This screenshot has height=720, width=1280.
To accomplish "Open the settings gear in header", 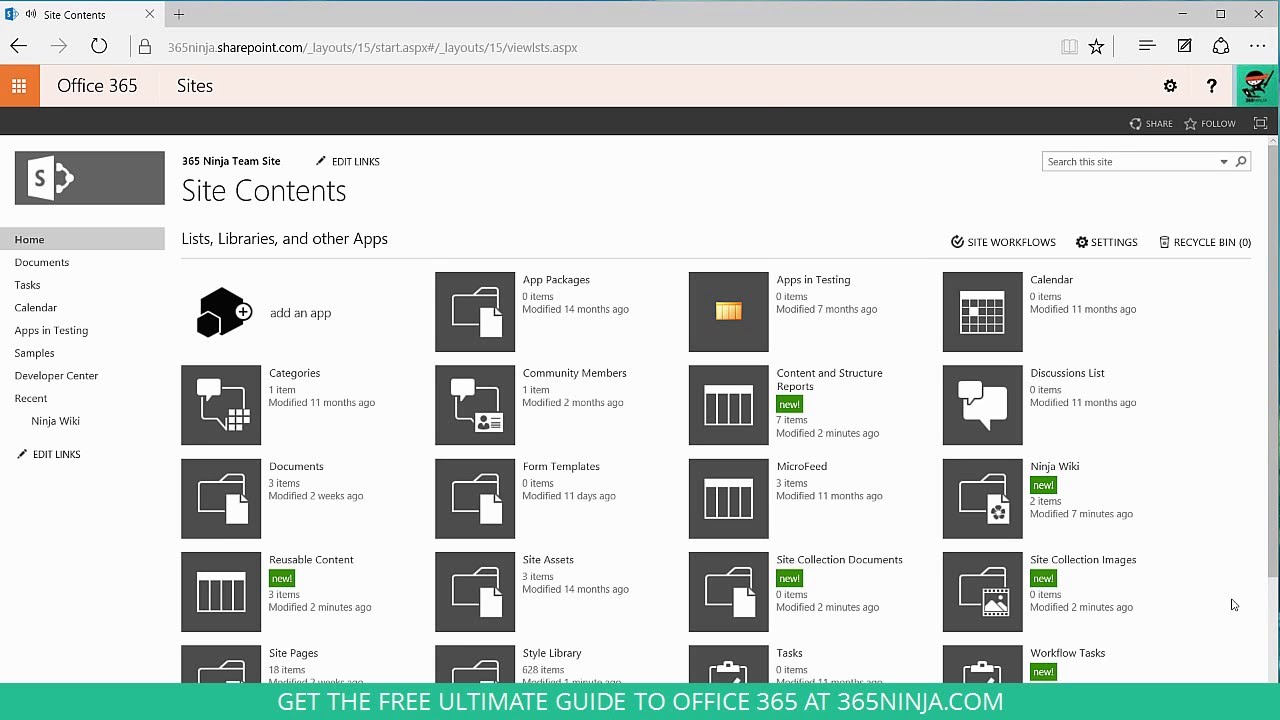I will pyautogui.click(x=1170, y=86).
